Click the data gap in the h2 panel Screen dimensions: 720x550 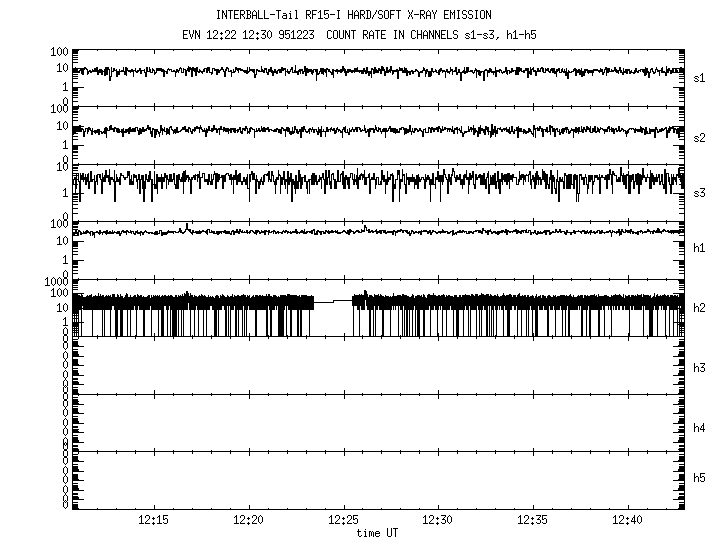tap(333, 315)
